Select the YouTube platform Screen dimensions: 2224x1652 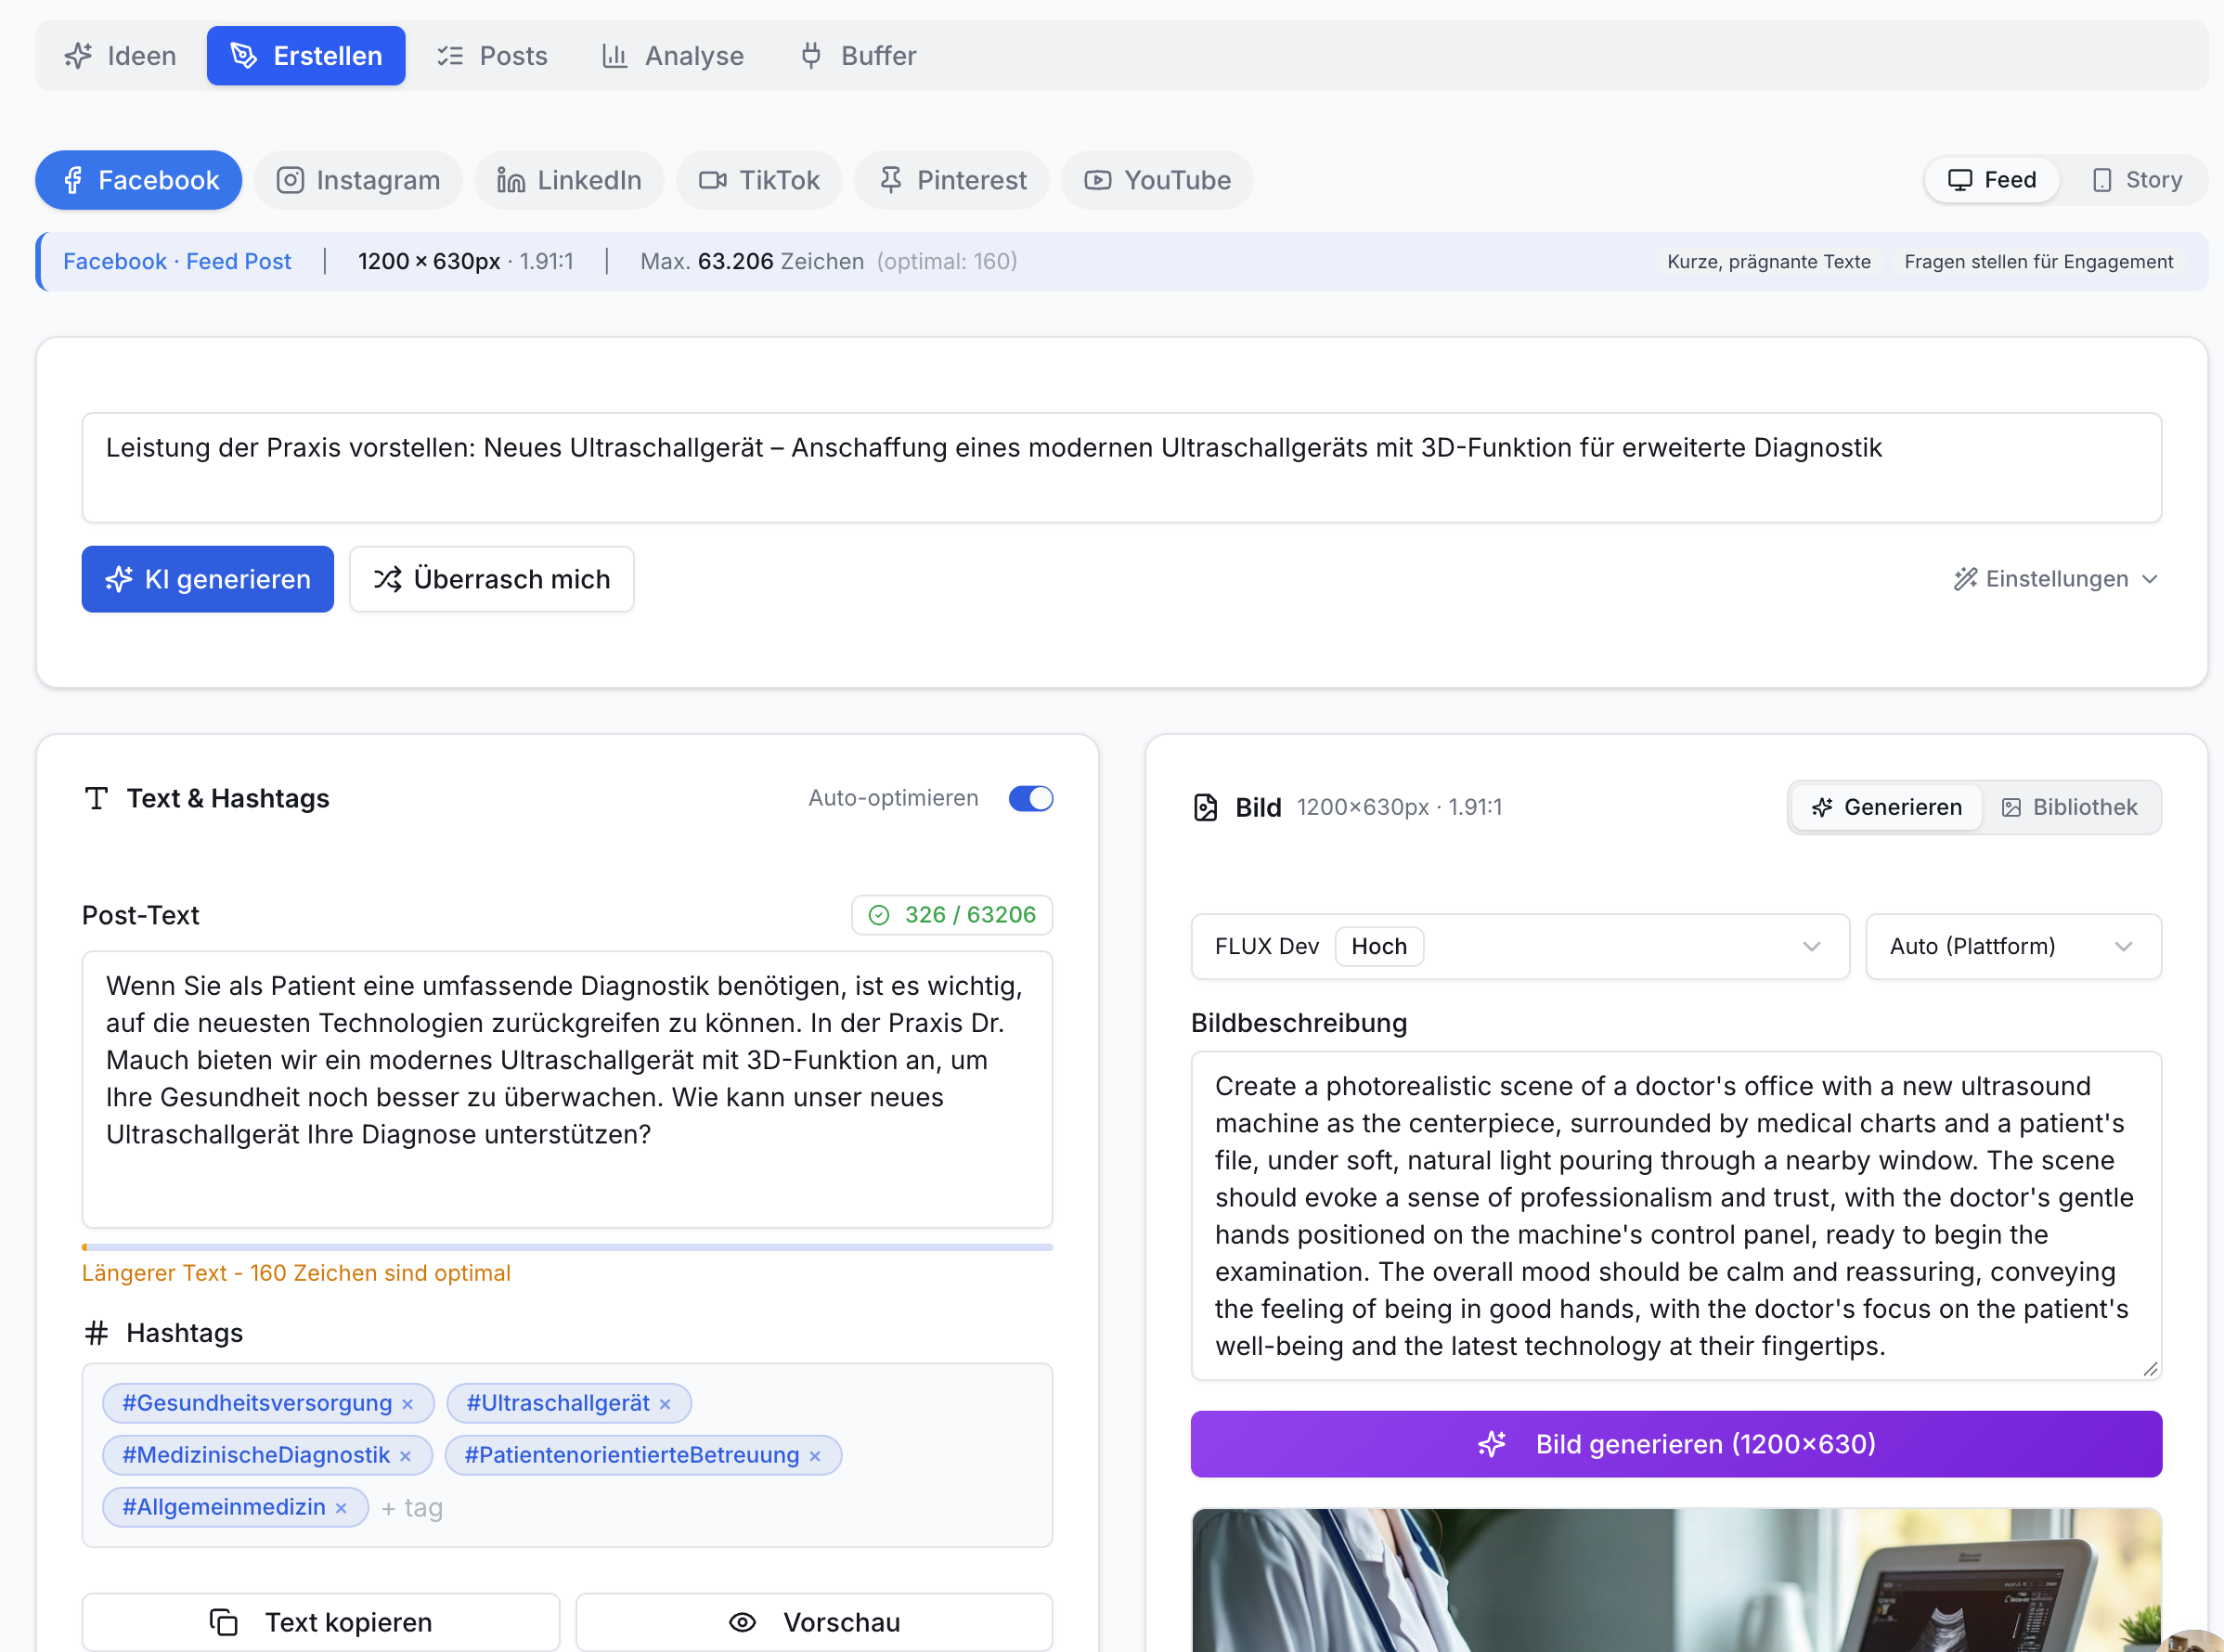coord(1157,180)
